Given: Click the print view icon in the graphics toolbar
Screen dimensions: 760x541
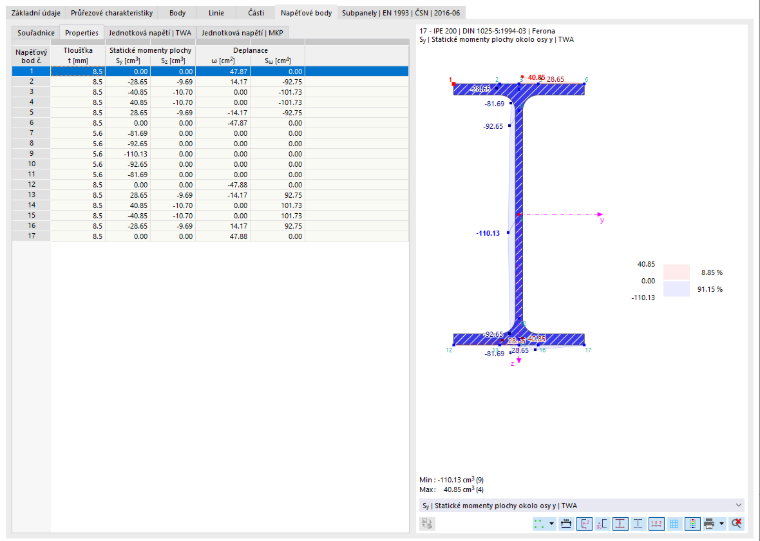Looking at the screenshot, I should [566, 524].
